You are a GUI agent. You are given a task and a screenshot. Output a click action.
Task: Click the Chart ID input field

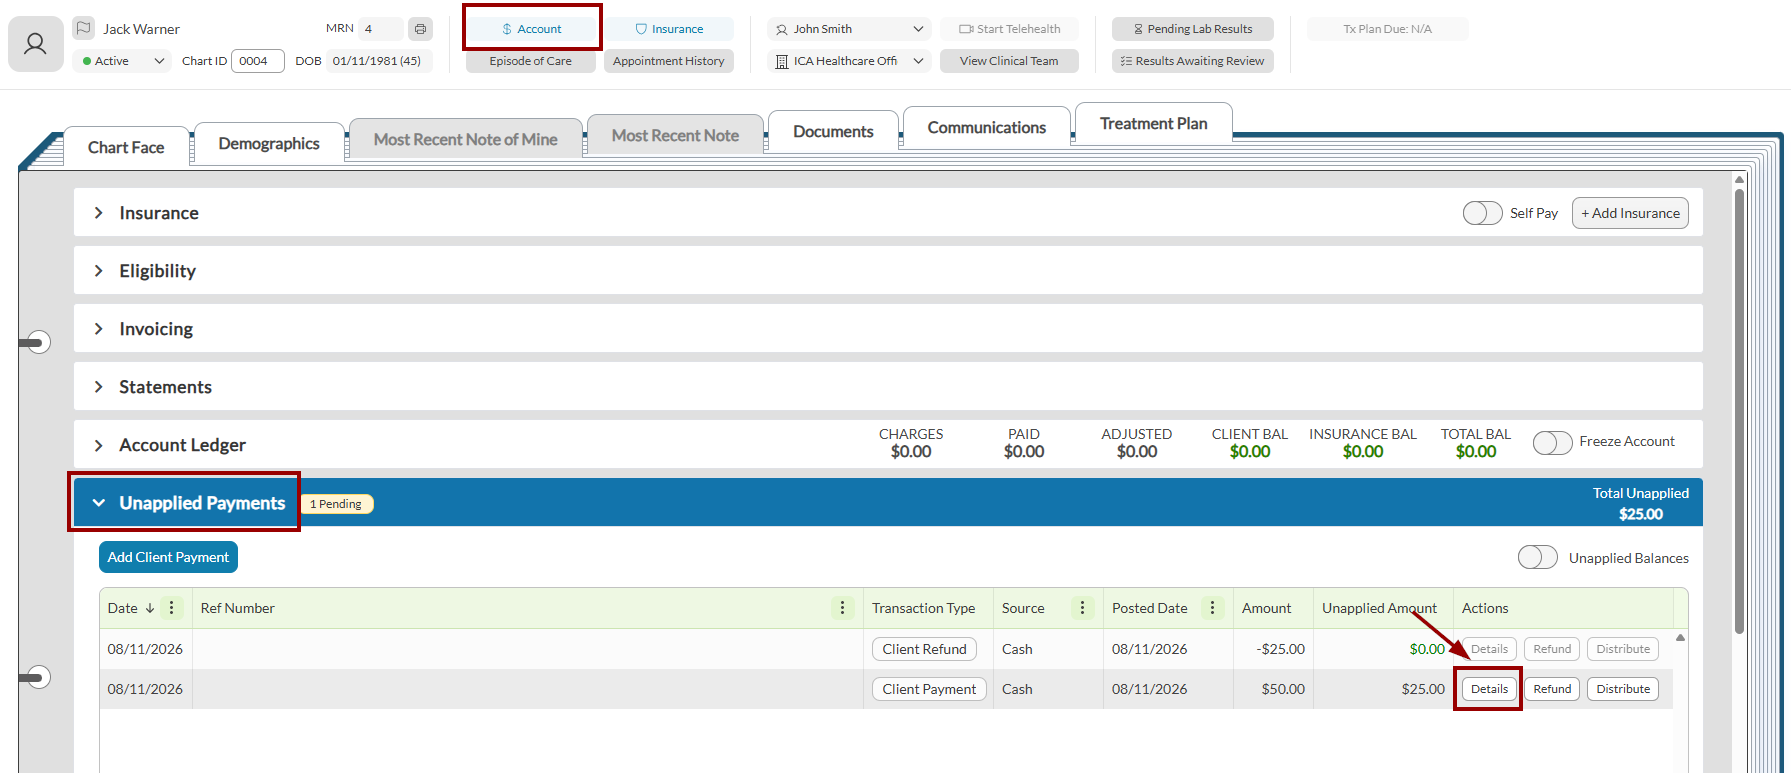(x=258, y=61)
